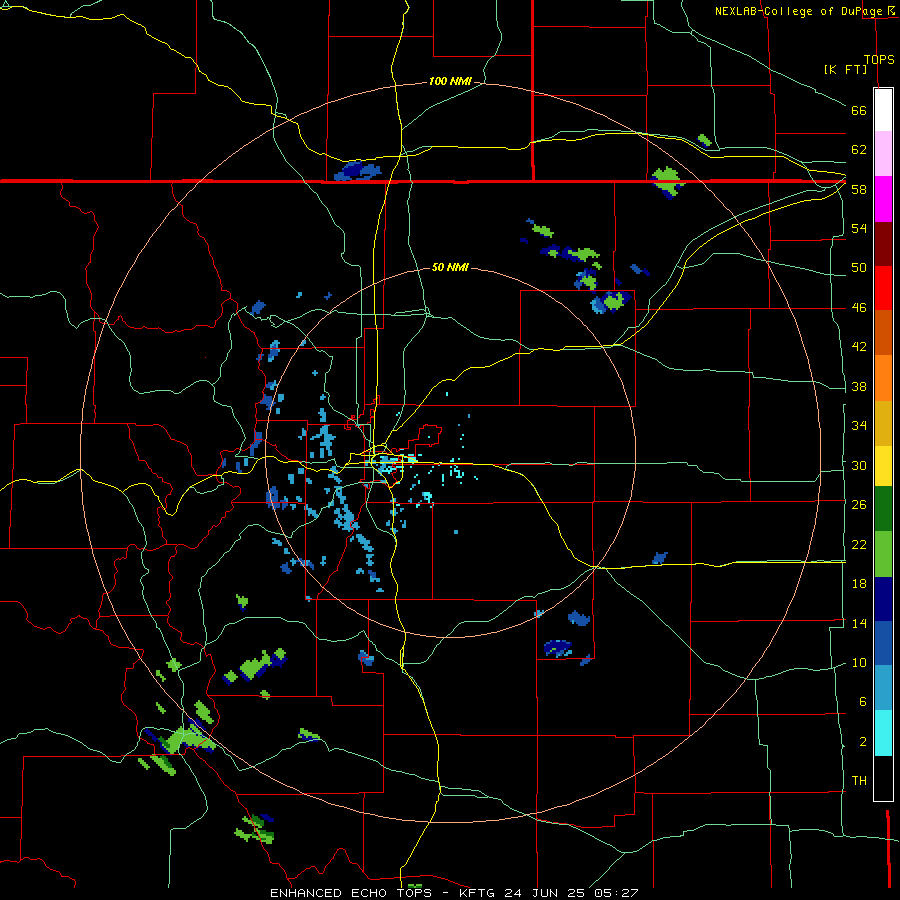This screenshot has height=900, width=900.
Task: Select the white swatch in the tops legend
Action: (883, 110)
